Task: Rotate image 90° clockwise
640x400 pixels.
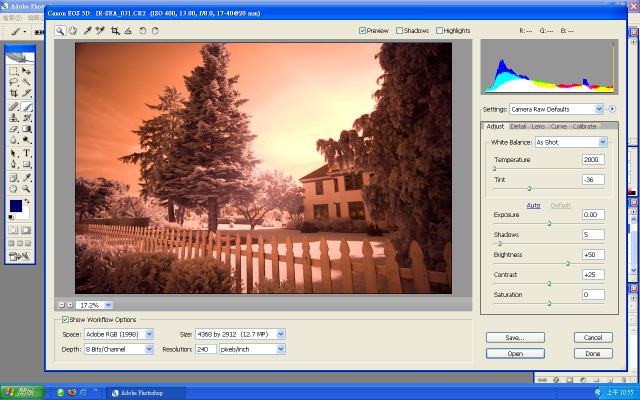Action: (x=155, y=31)
